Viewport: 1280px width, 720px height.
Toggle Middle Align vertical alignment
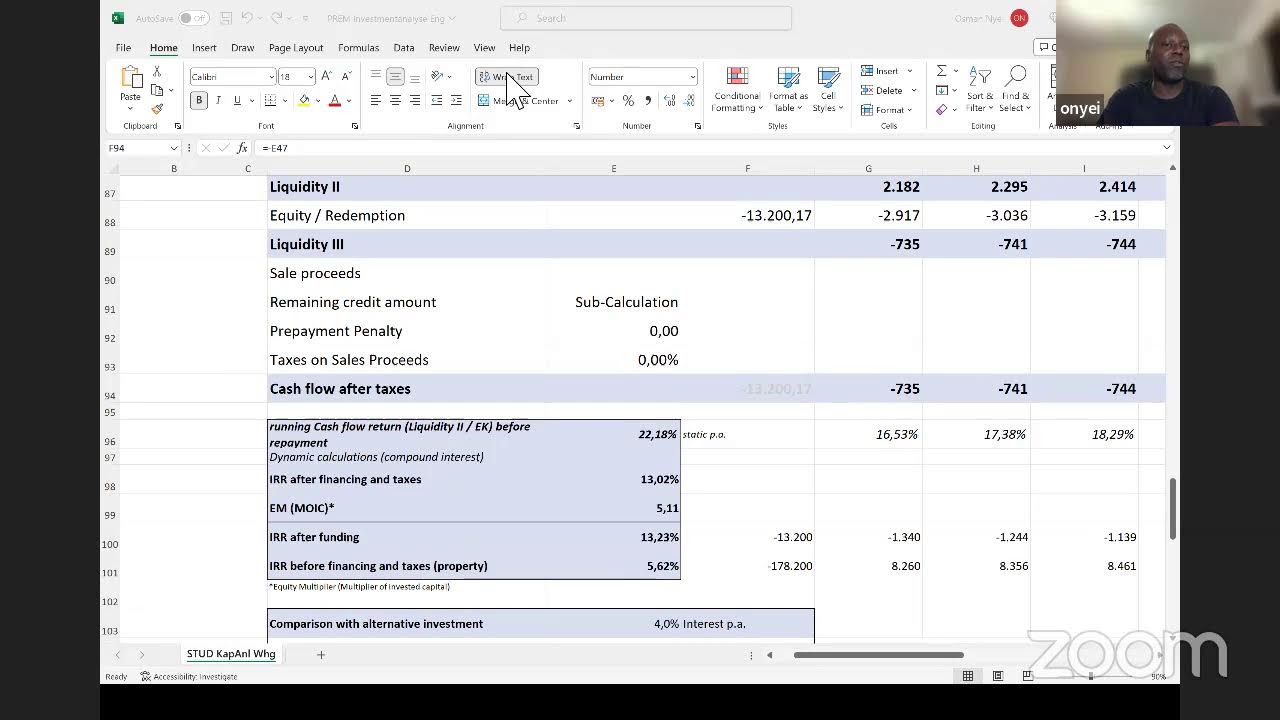[x=395, y=77]
